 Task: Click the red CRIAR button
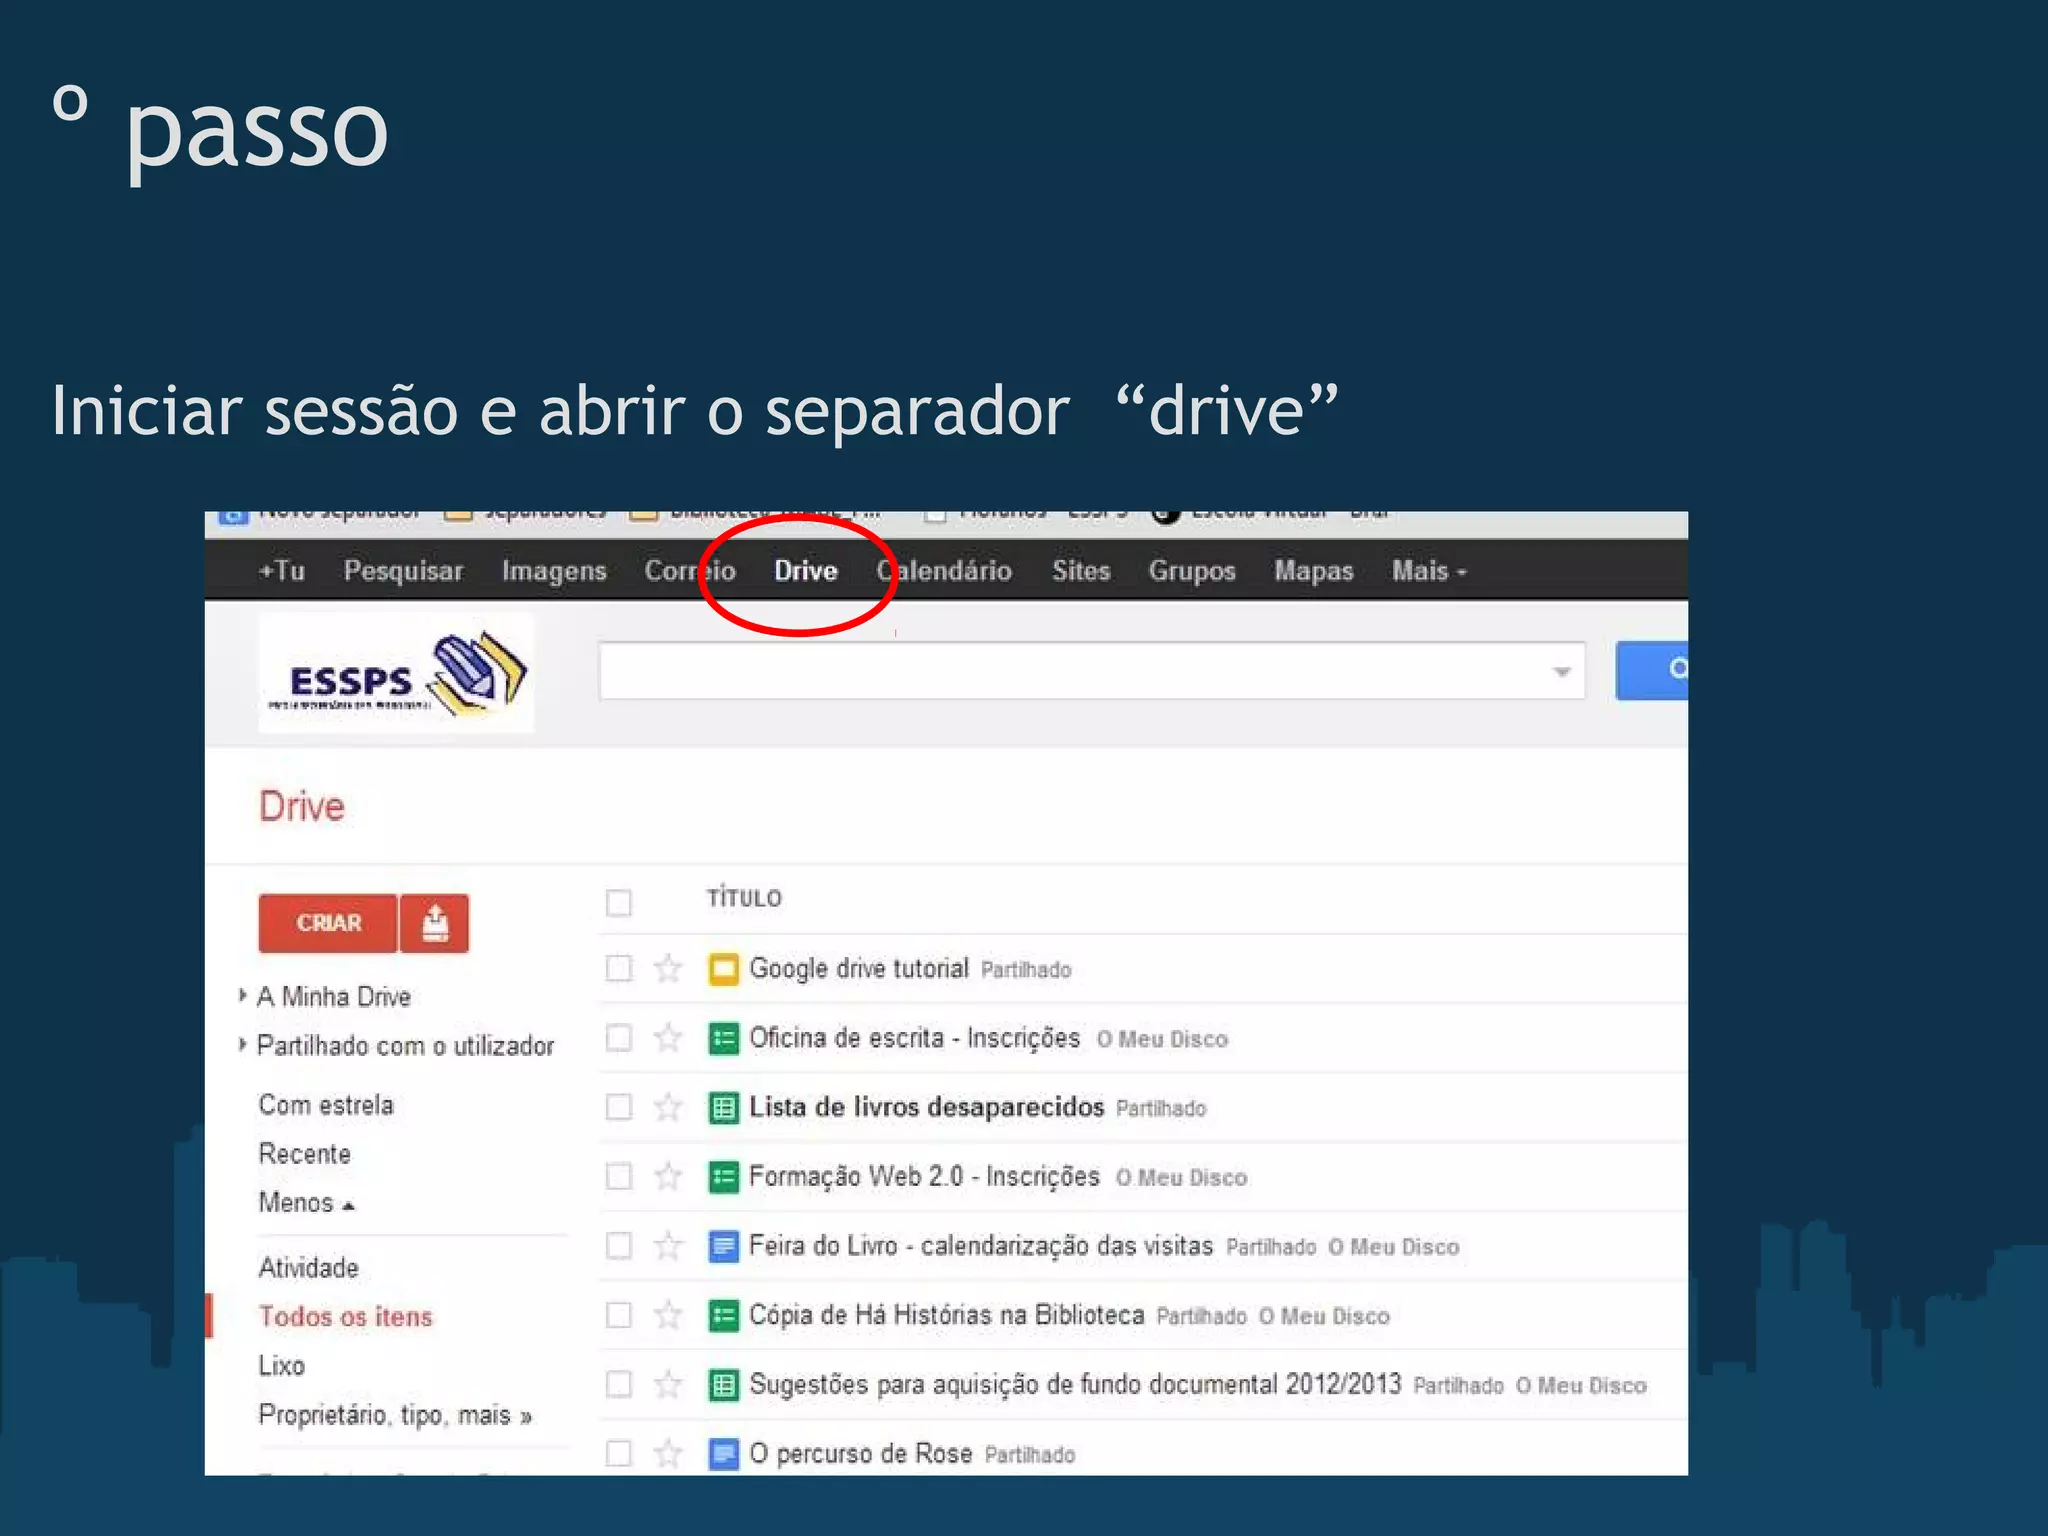[328, 923]
